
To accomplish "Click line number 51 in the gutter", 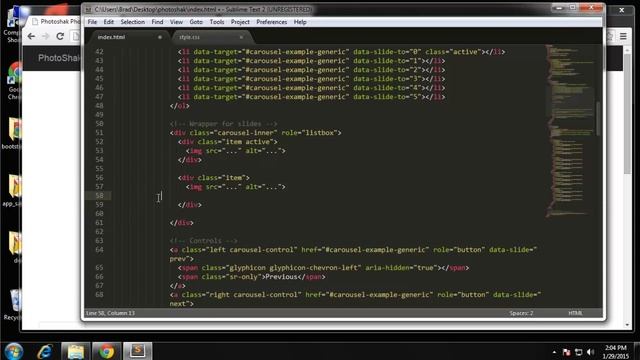I will click(x=99, y=133).
